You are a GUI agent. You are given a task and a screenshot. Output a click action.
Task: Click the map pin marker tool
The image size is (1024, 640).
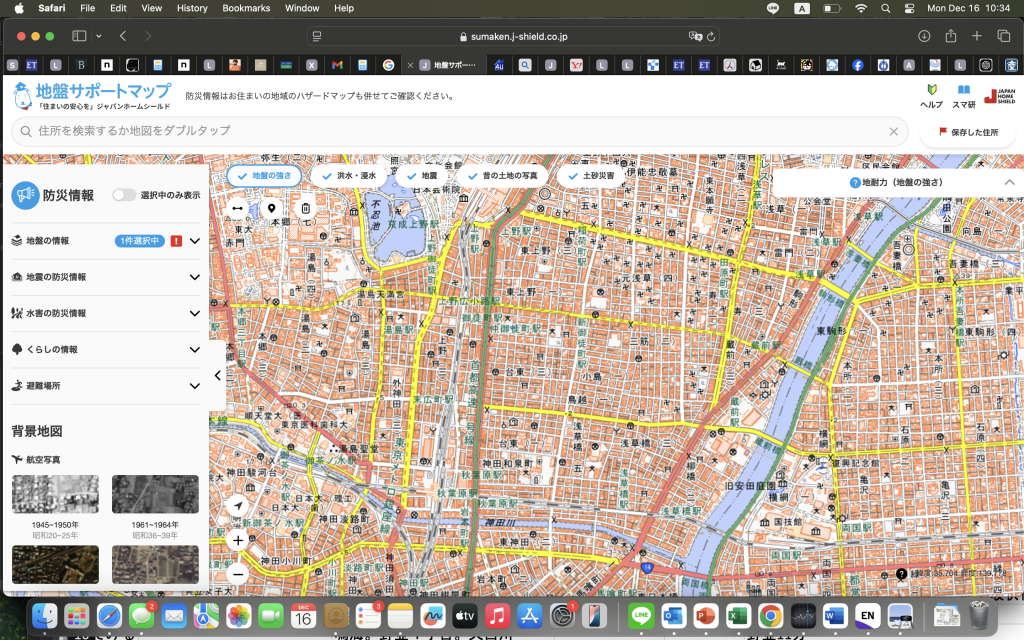coord(271,209)
